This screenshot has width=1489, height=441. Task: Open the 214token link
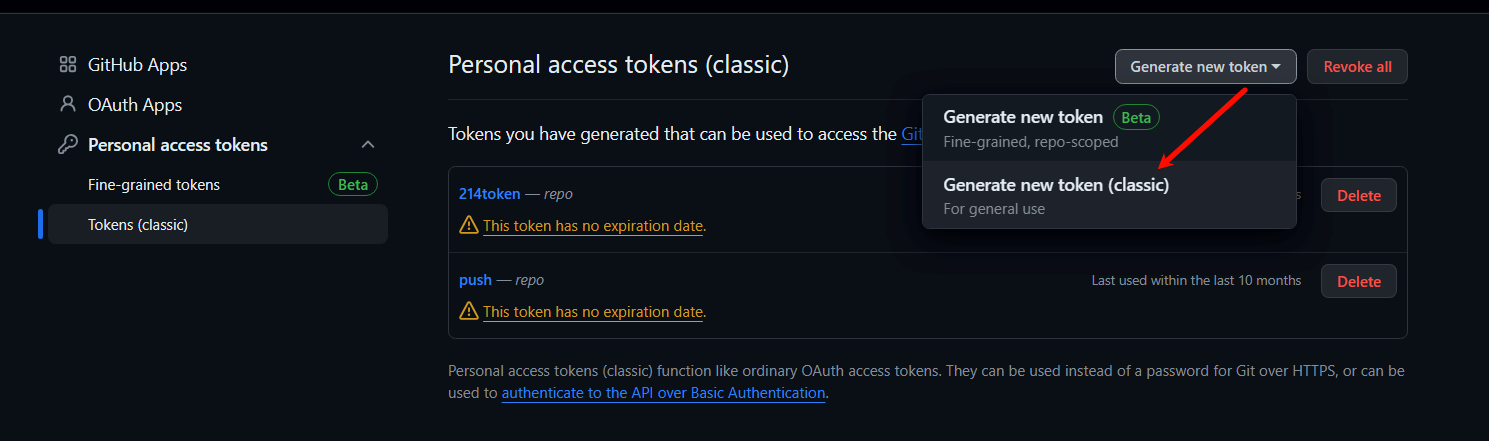pos(489,194)
